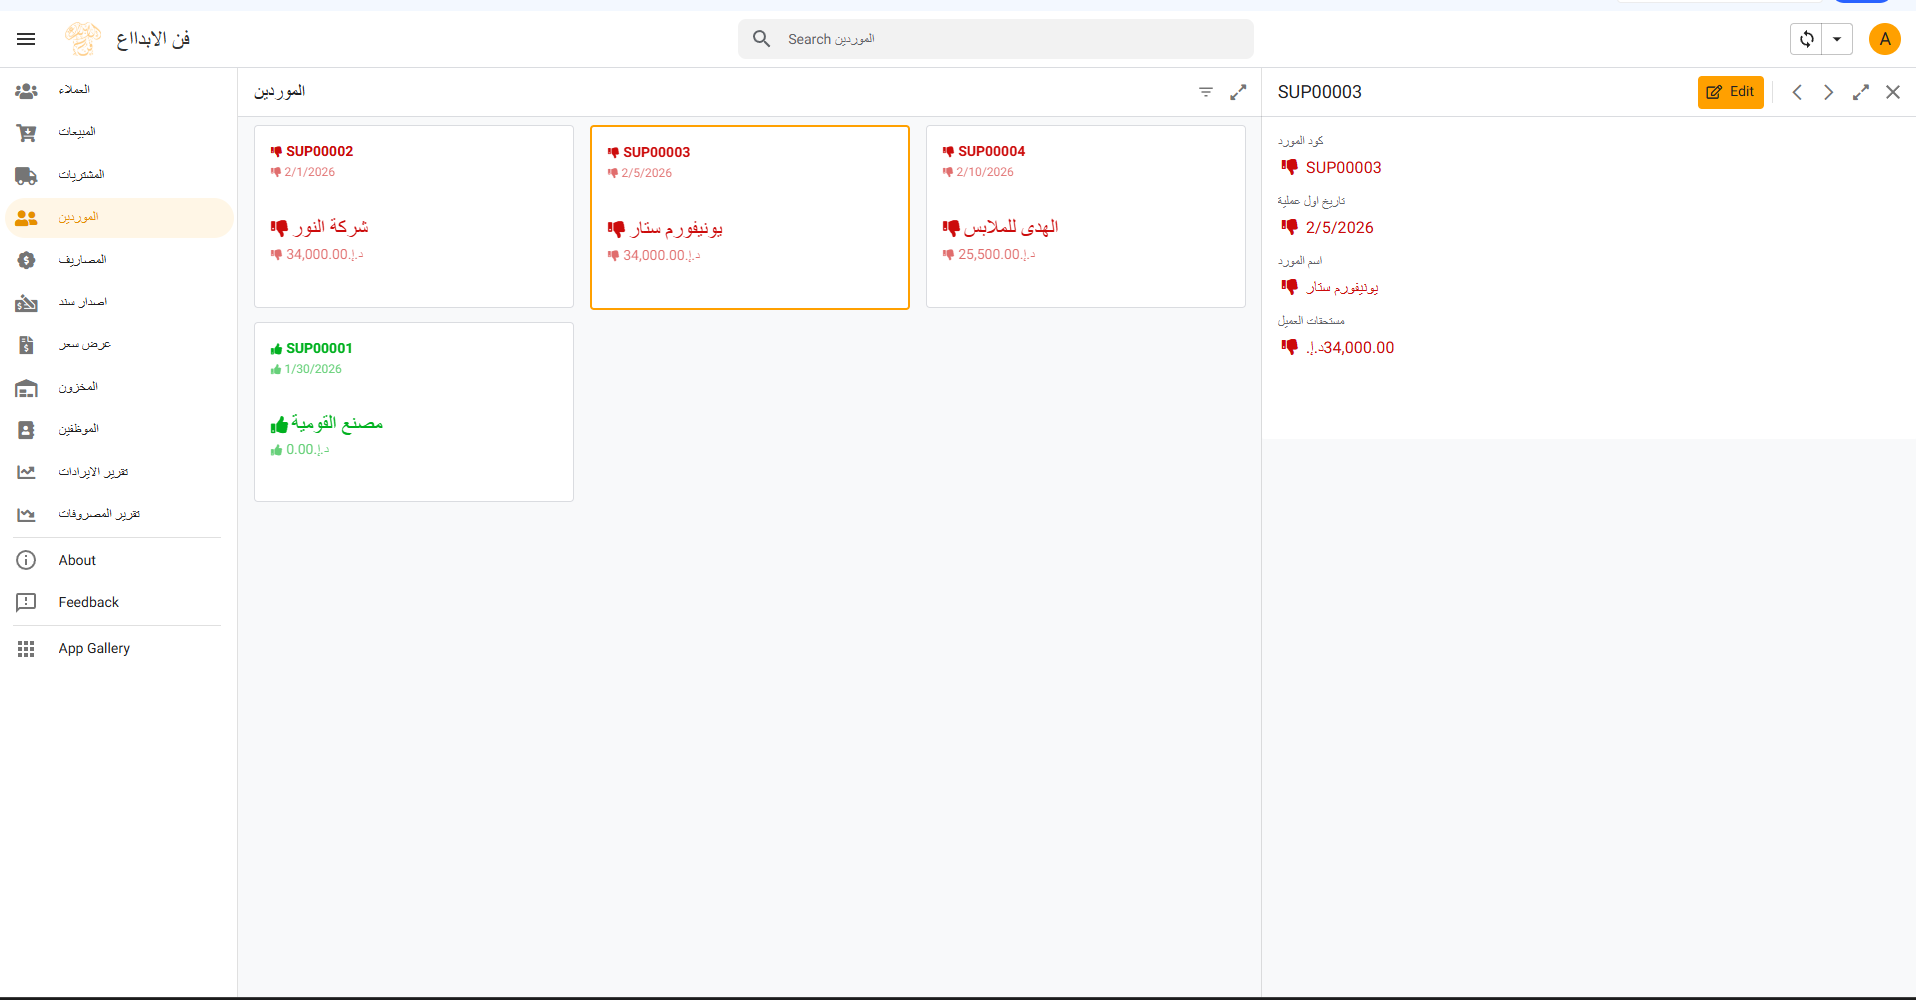Screen dimensions: 1916x1000
Task: Select the SUP00001 supplier card
Action: tap(413, 411)
